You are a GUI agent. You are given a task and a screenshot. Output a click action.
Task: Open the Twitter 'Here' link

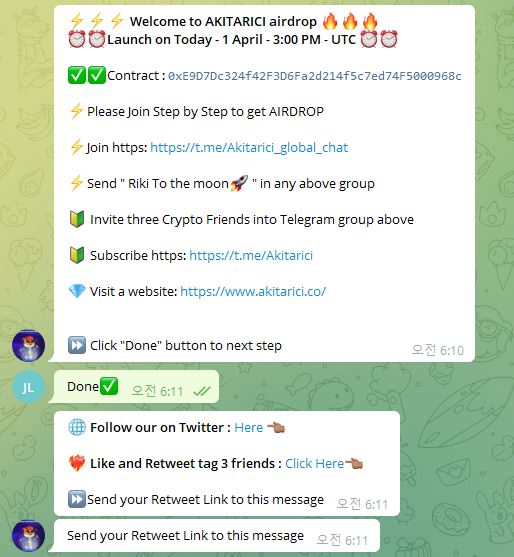(249, 427)
